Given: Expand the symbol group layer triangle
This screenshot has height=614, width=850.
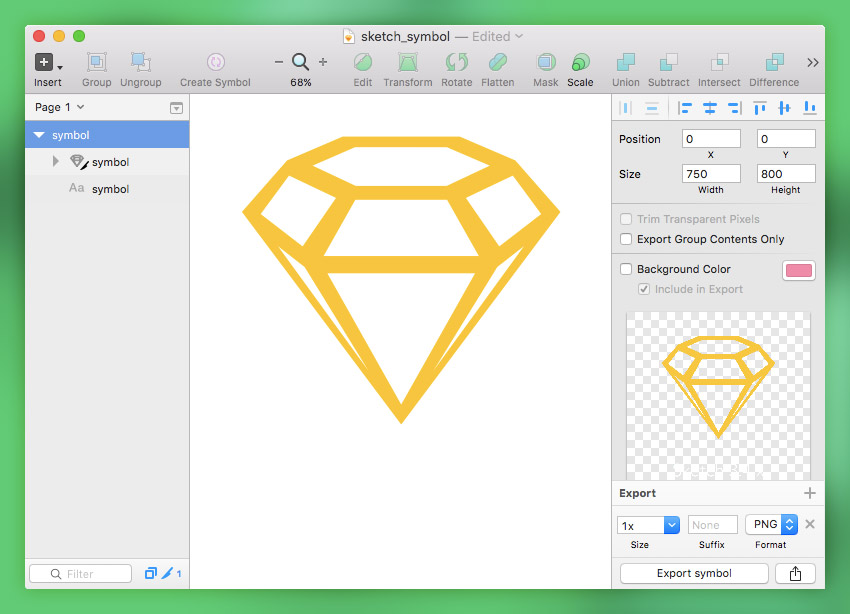Looking at the screenshot, I should click(56, 162).
